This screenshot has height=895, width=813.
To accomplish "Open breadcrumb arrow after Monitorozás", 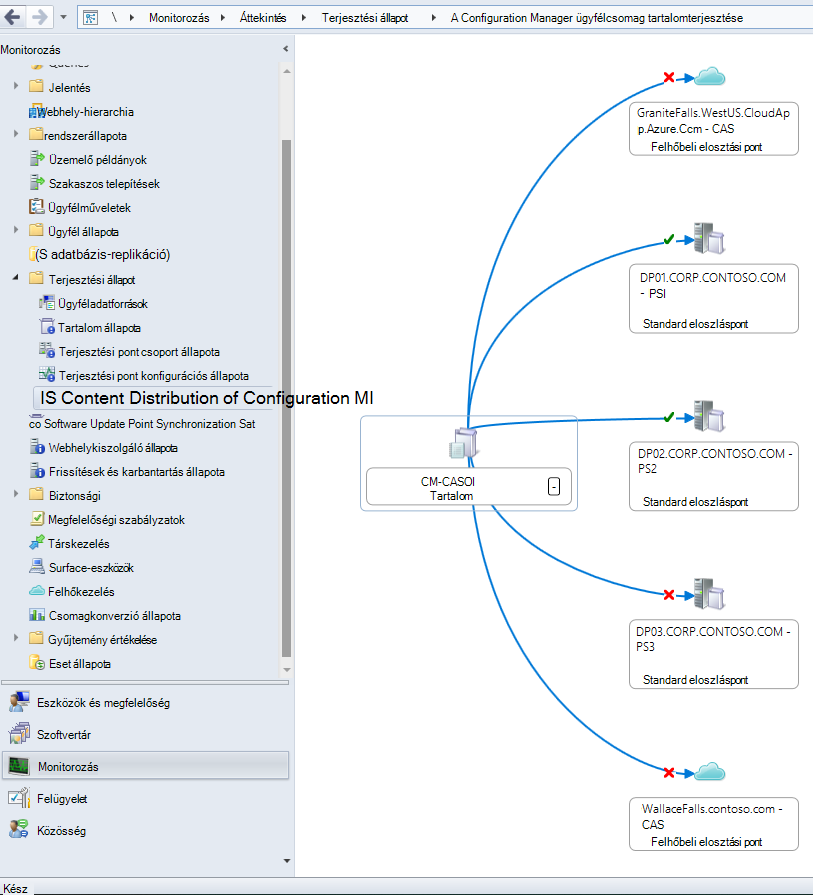I will tap(223, 18).
